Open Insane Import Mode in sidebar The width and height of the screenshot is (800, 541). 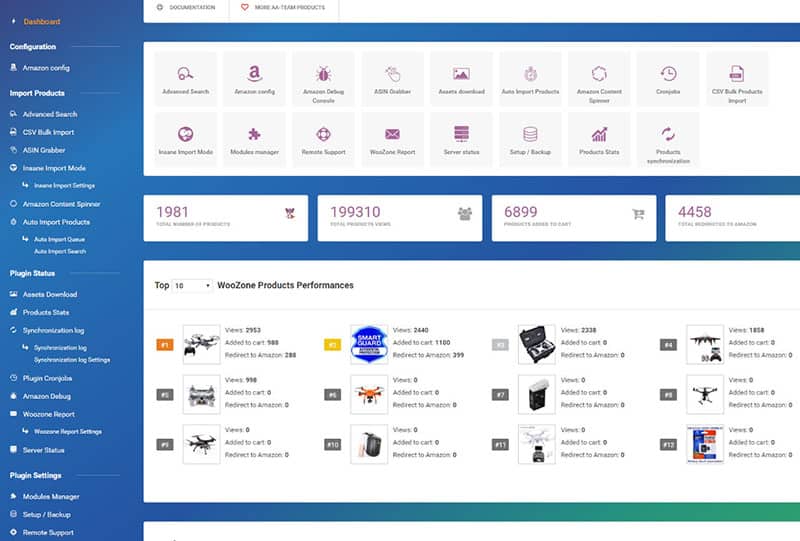pos(54,168)
